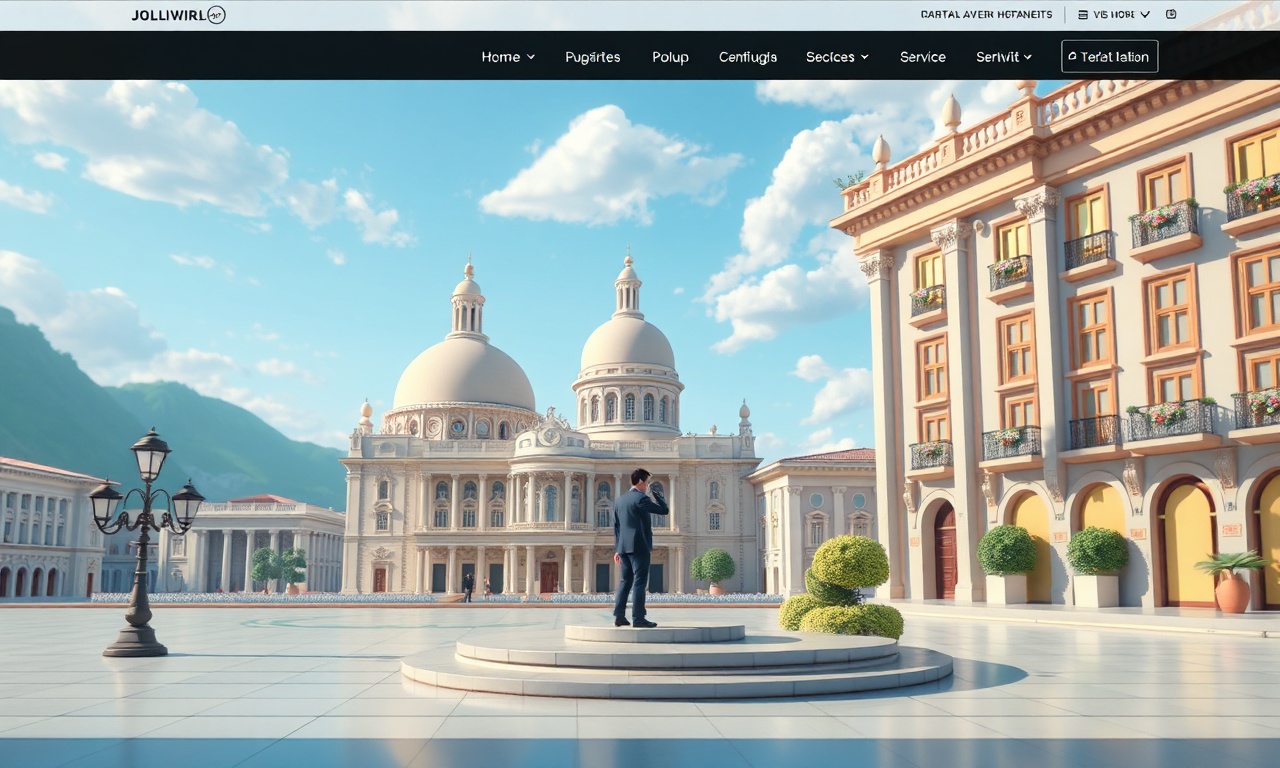
Task: Click the Terat lation outlined button
Action: pos(1109,56)
